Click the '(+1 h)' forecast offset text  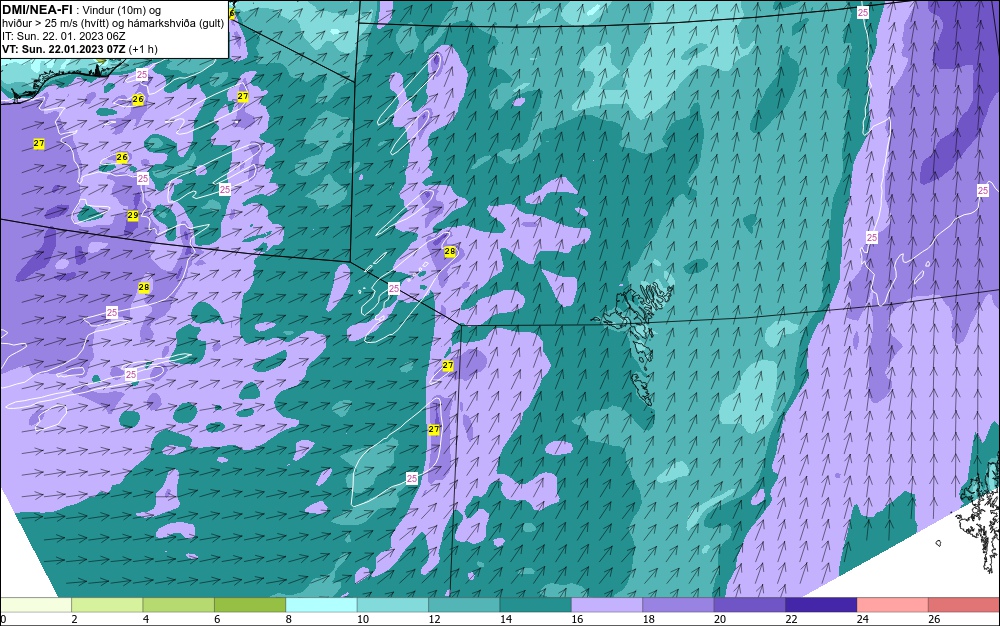pyautogui.click(x=143, y=49)
